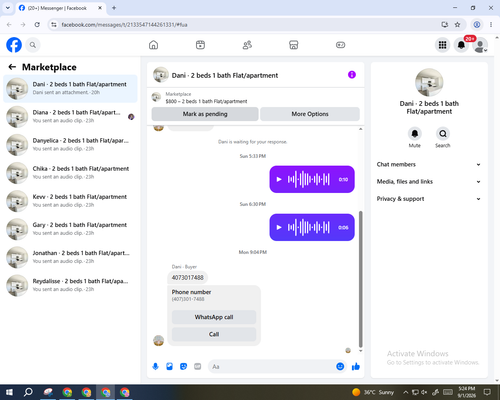Click the Dani listing profile photo in right panel
The image size is (500, 400).
click(x=429, y=82)
